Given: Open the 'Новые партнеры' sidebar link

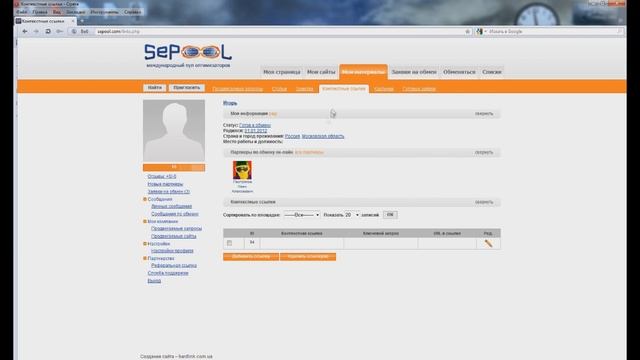Looking at the screenshot, I should tap(165, 184).
